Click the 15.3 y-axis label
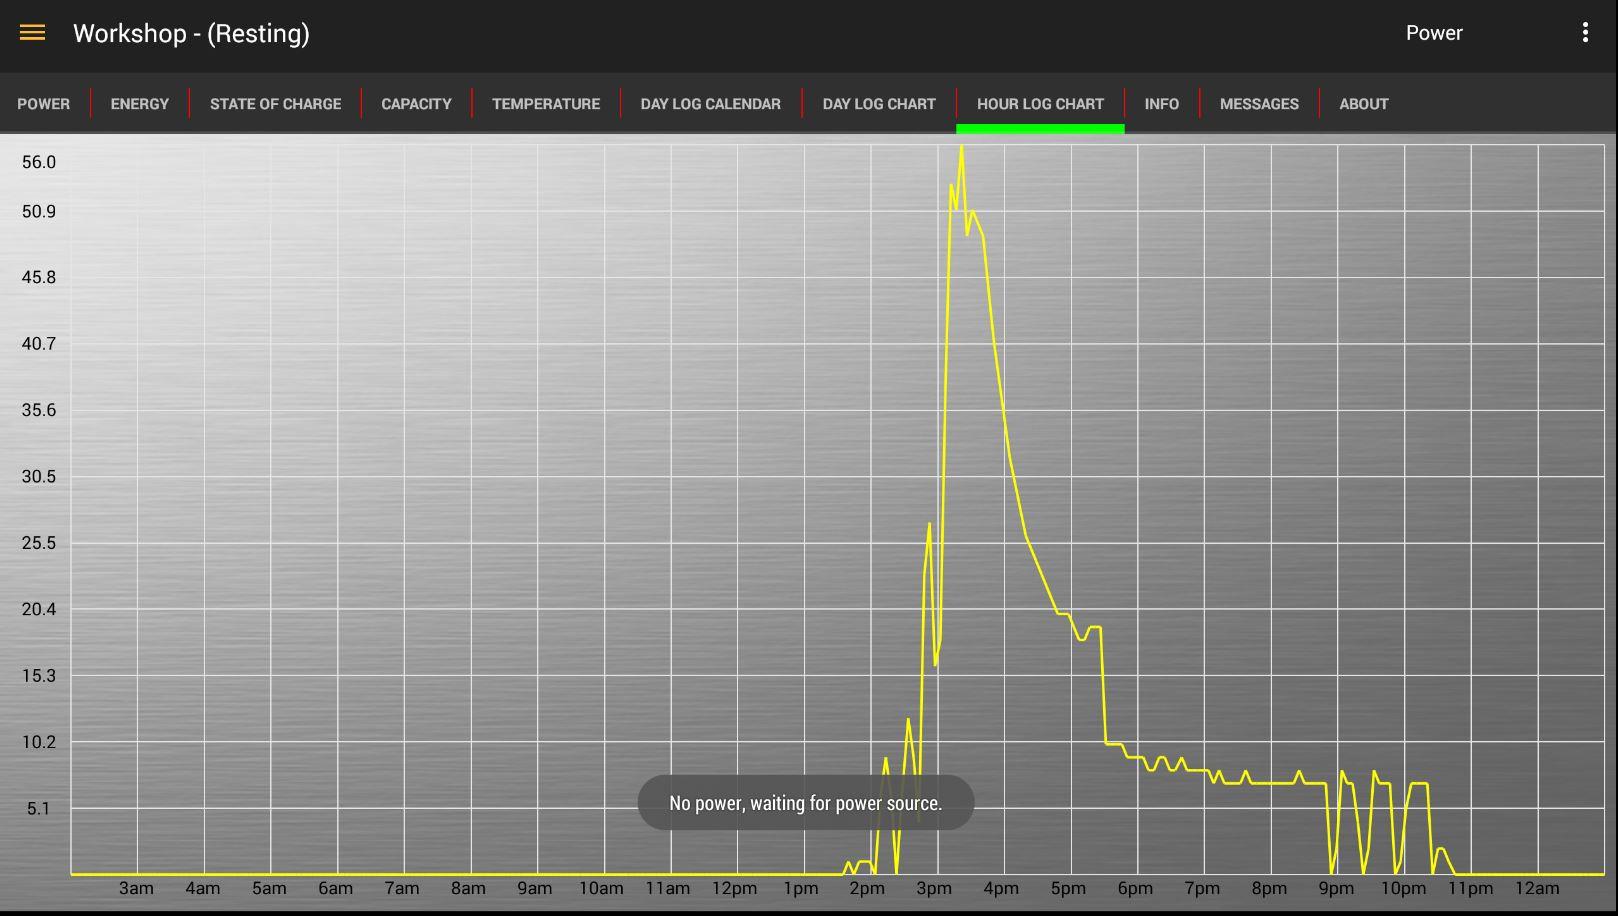Viewport: 1618px width, 916px height. tap(39, 675)
